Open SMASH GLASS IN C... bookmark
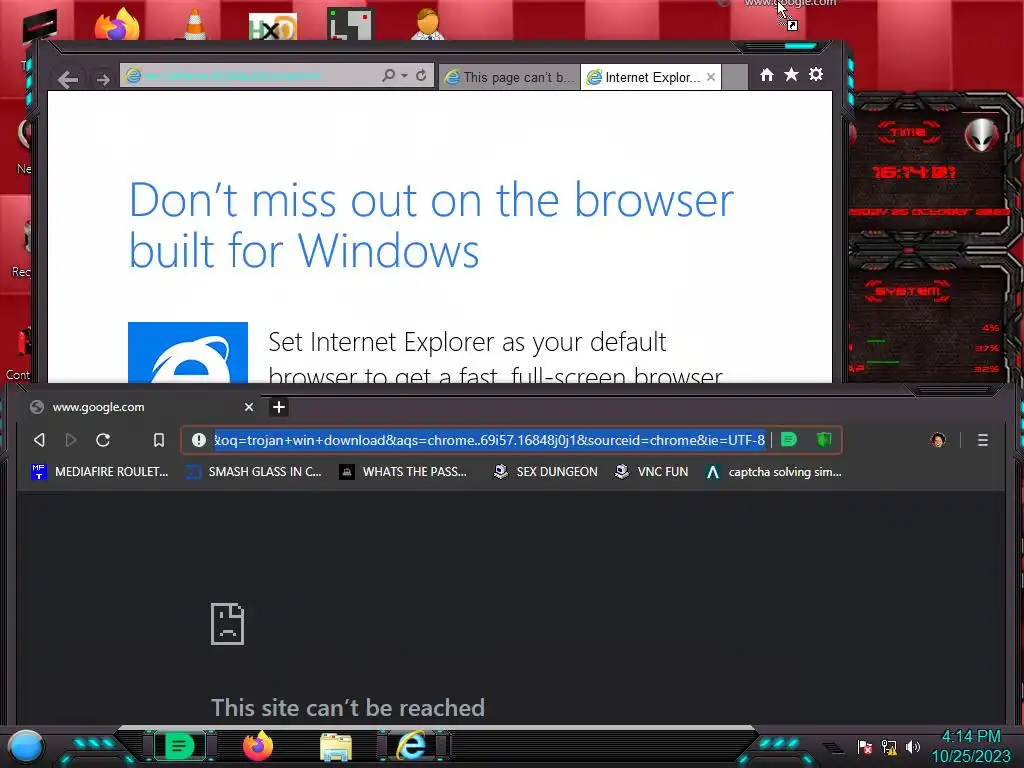 tap(254, 472)
